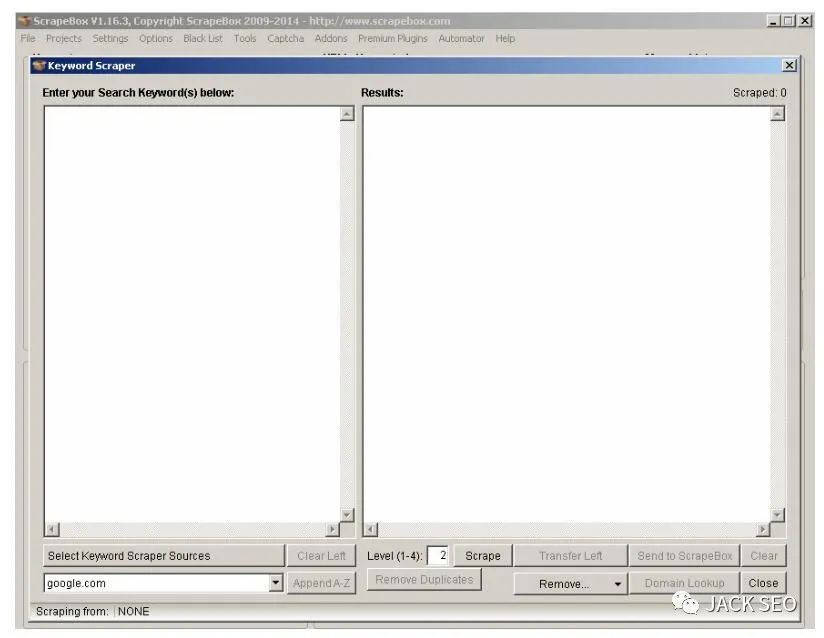
Task: Click the Level (1-4) input field
Action: (437, 555)
